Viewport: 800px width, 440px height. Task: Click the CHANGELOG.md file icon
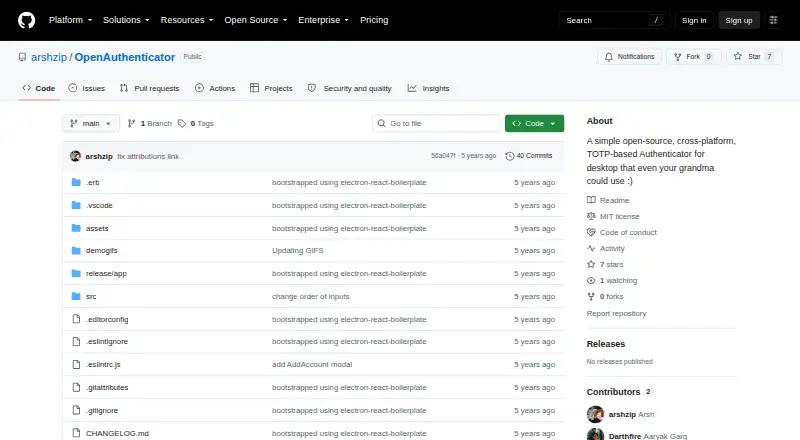[x=76, y=433]
